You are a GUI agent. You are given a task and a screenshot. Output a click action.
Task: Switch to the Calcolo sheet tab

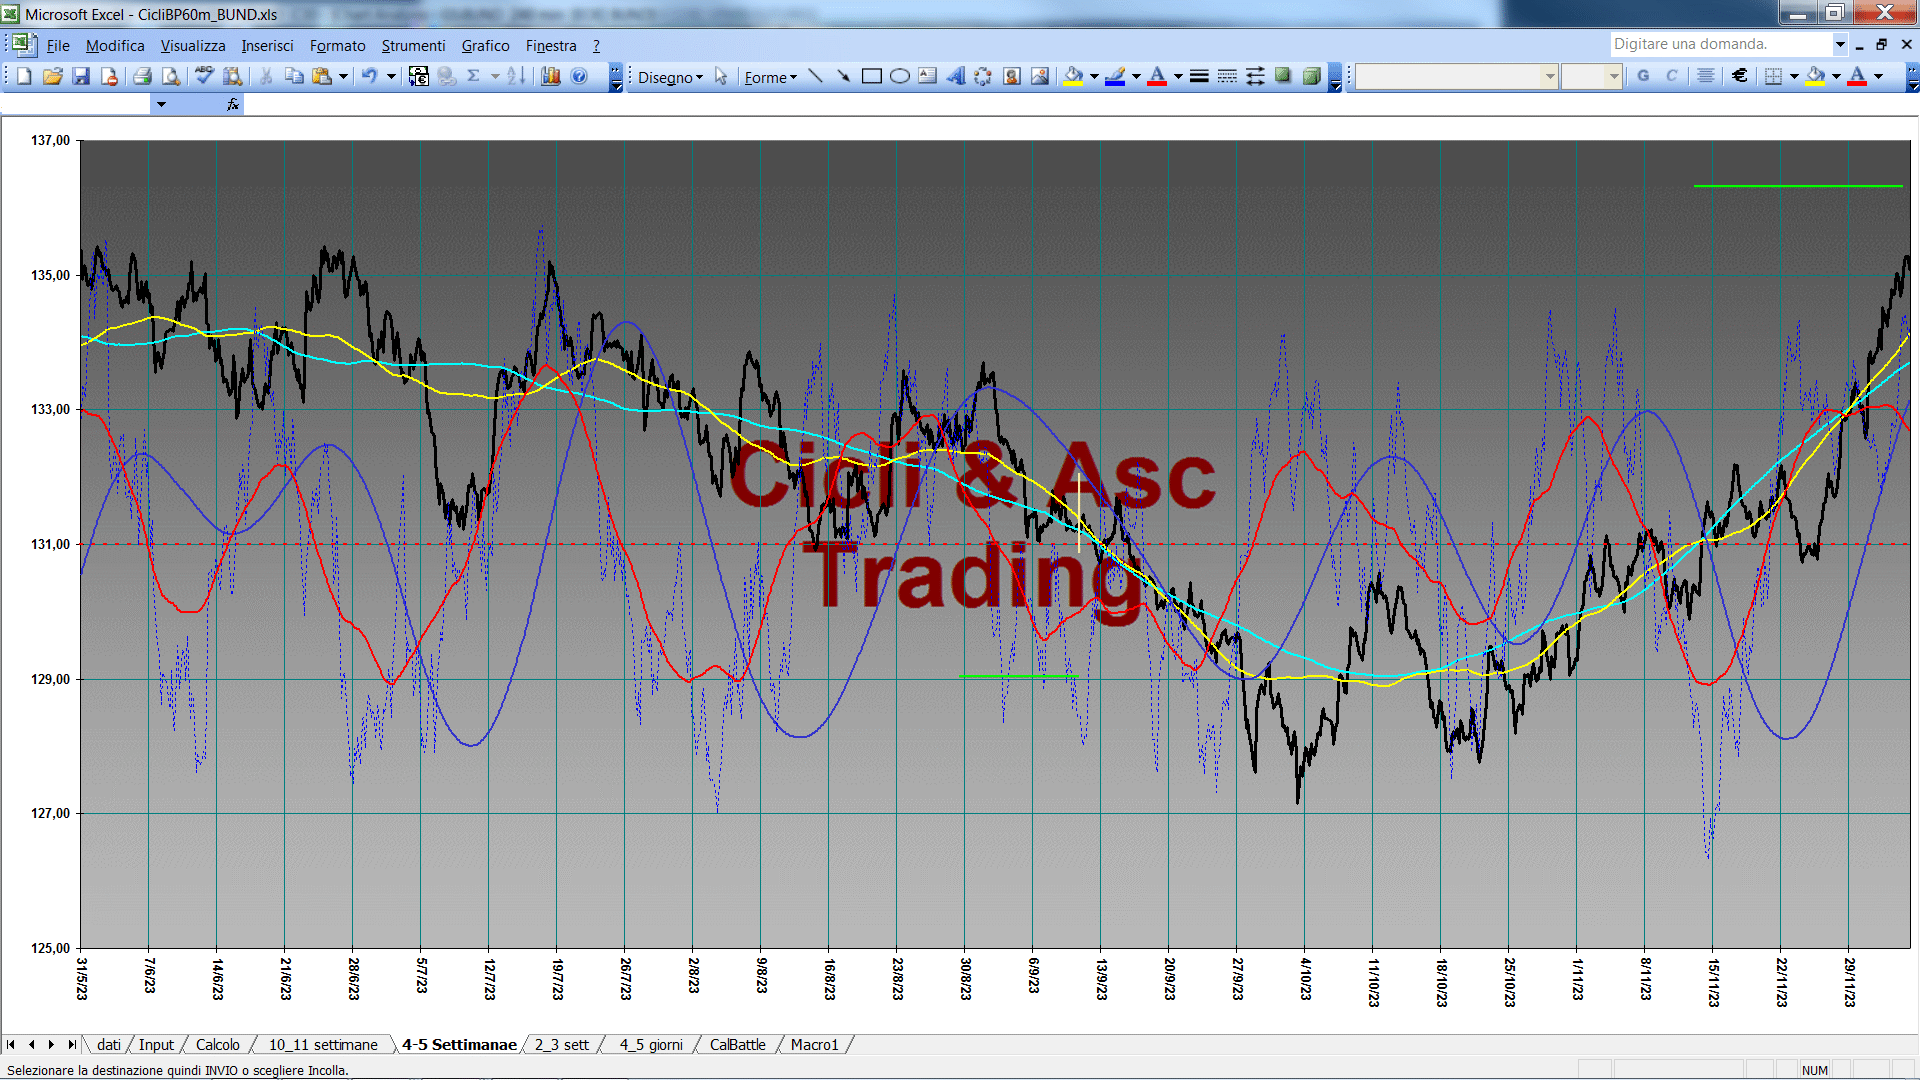pyautogui.click(x=217, y=1044)
